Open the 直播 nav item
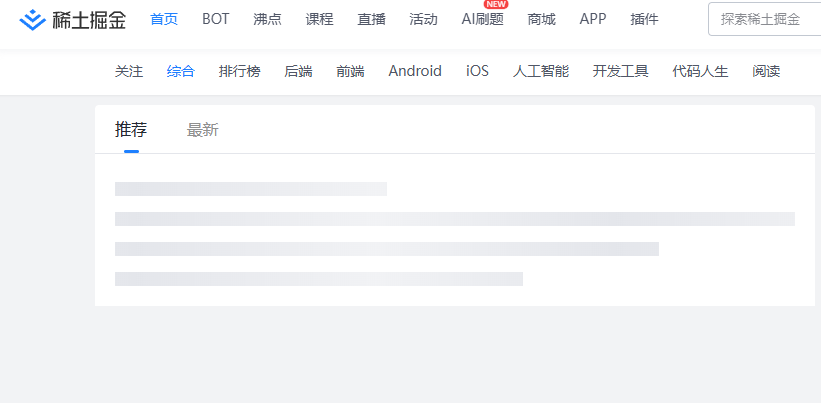821x403 pixels. [371, 19]
